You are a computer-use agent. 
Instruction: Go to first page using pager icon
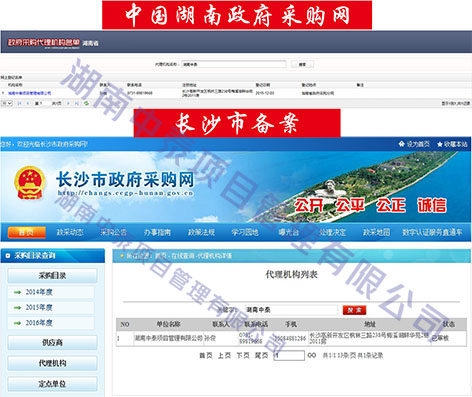[x=19, y=103]
